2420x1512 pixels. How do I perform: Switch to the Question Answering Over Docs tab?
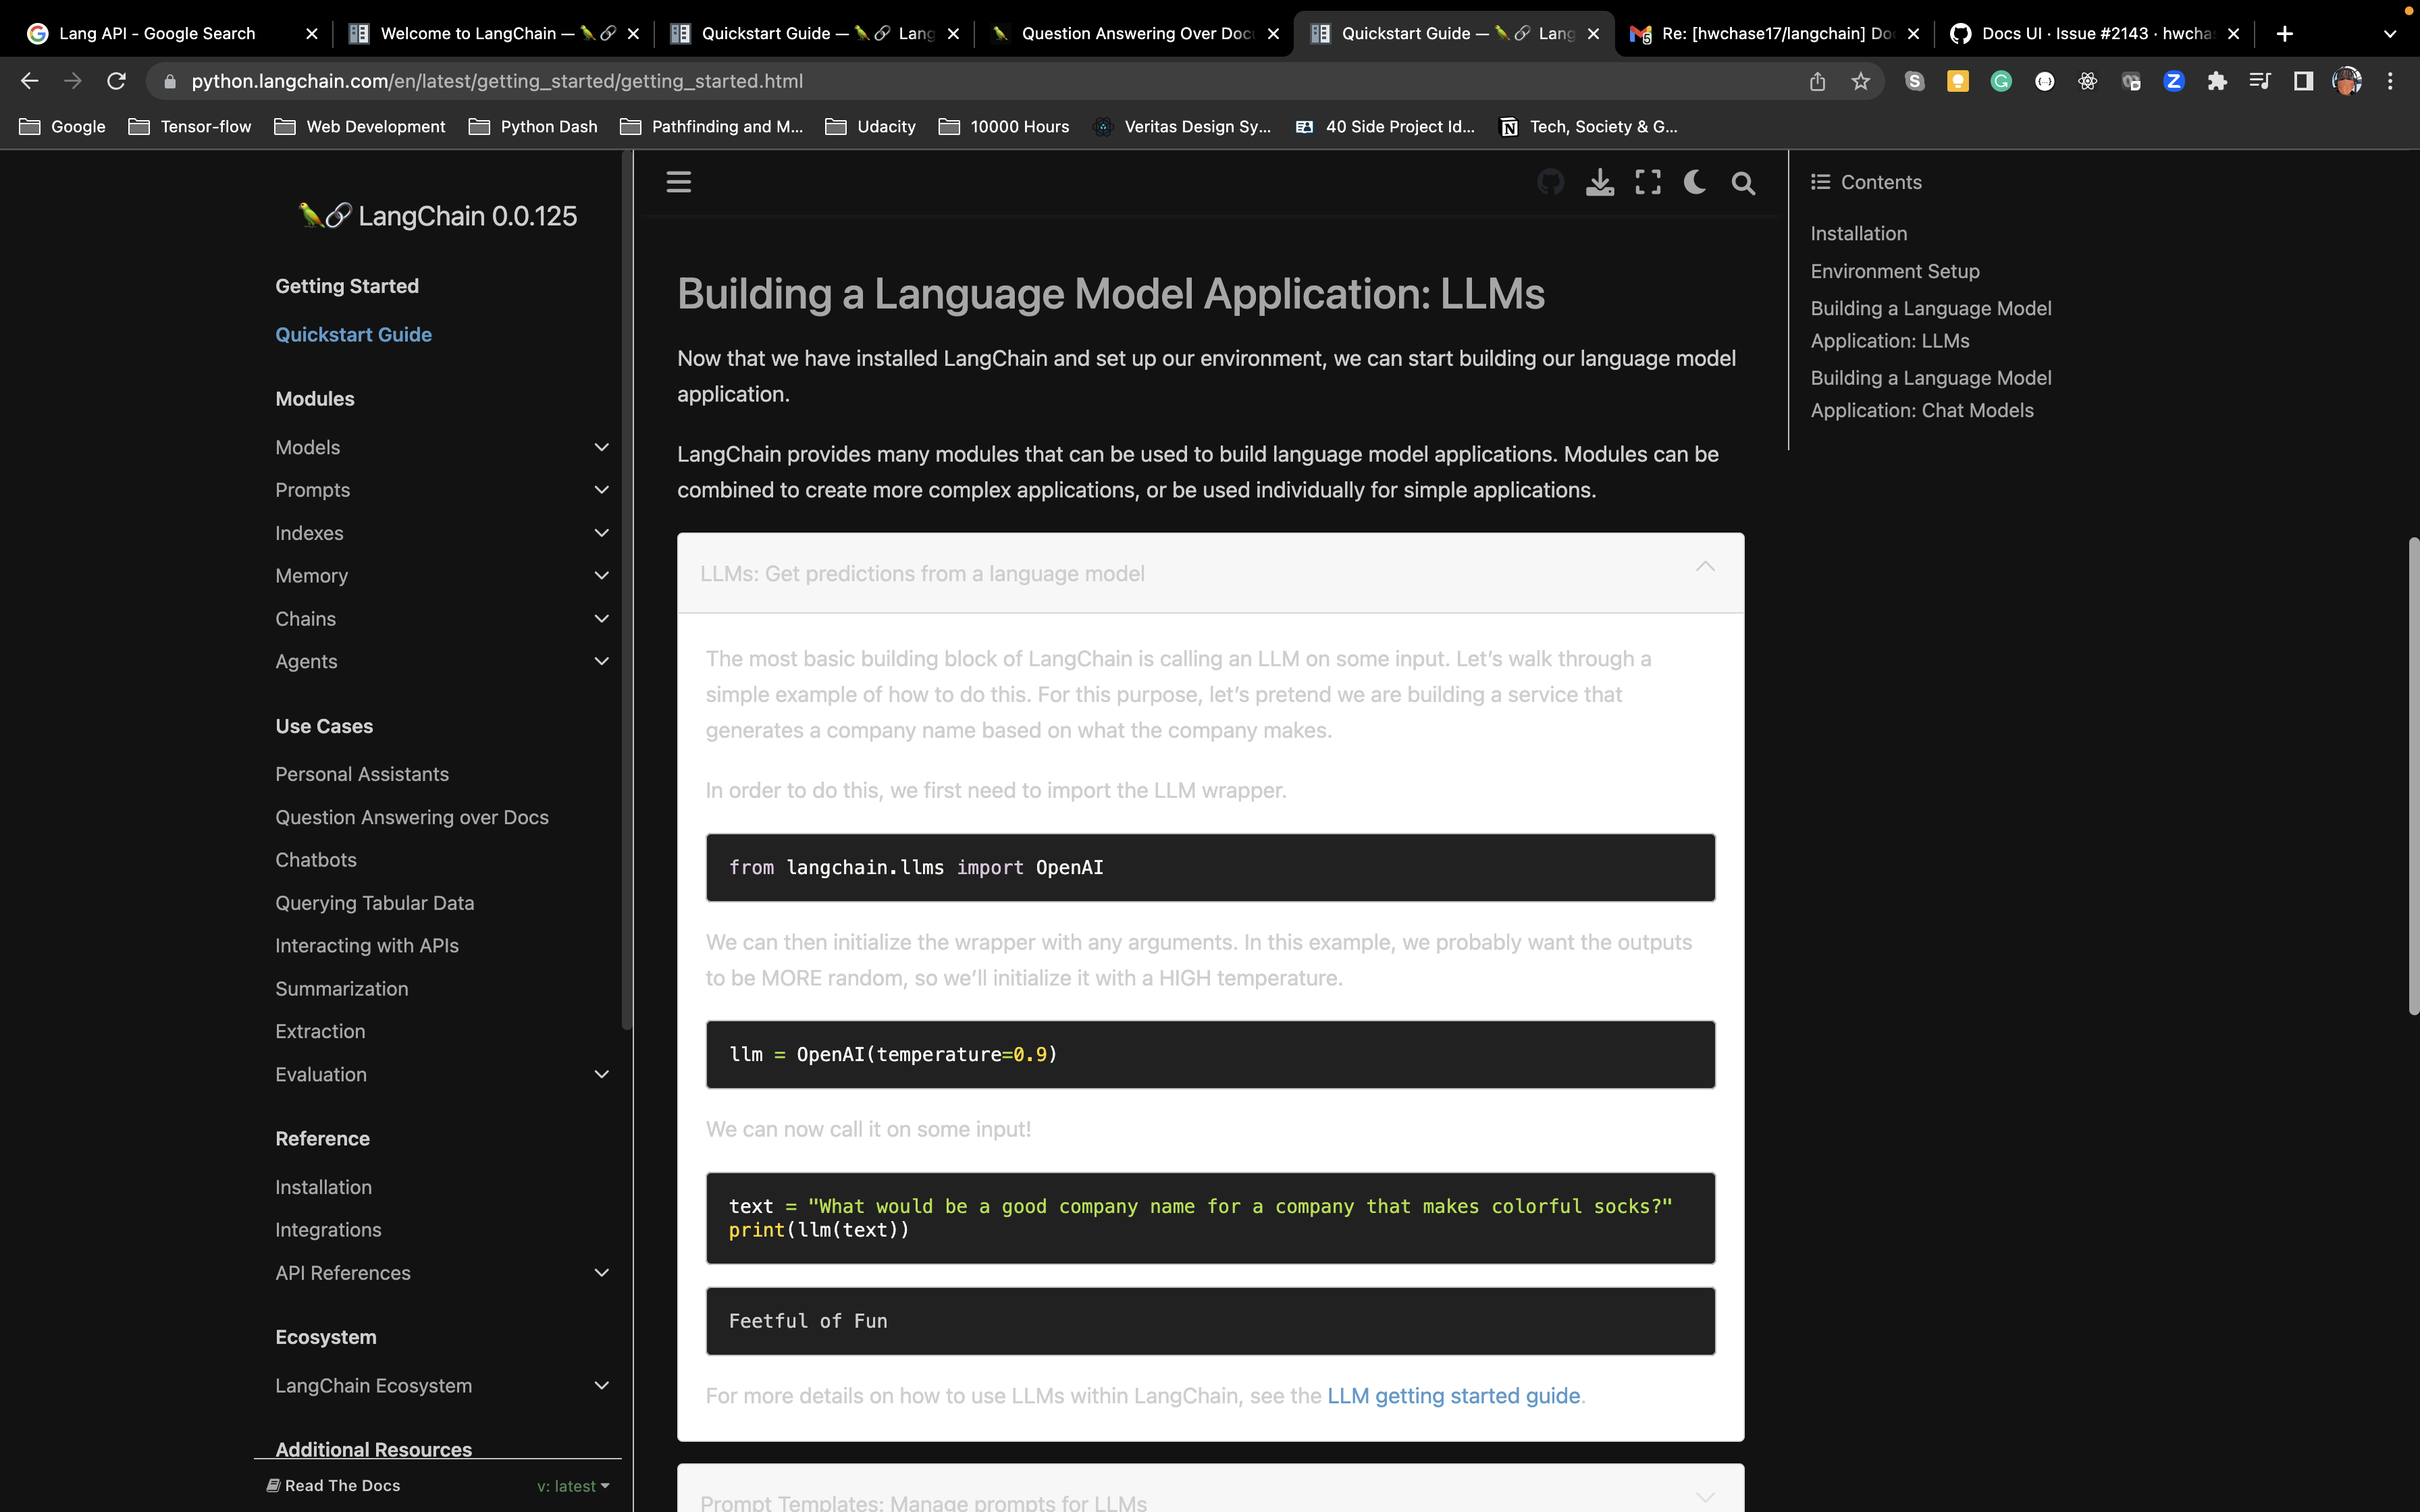pyautogui.click(x=1130, y=33)
